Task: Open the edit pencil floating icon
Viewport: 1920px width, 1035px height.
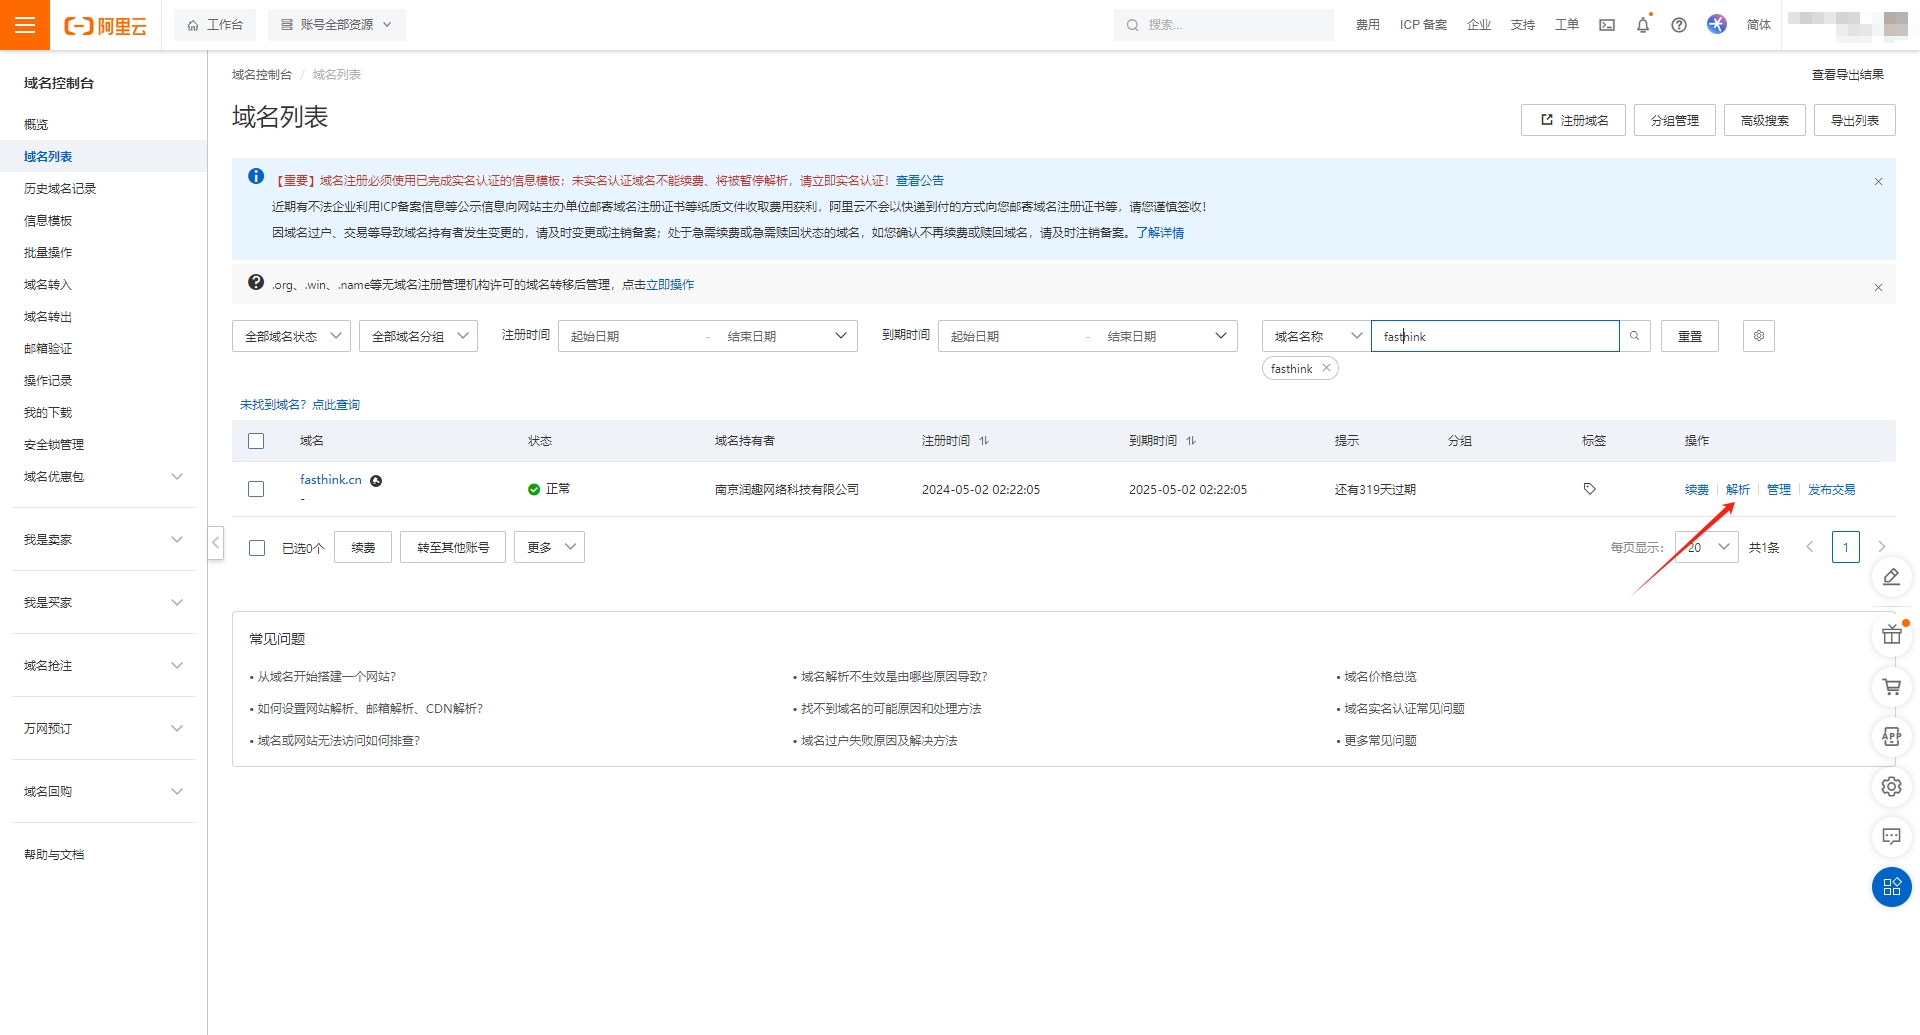Action: (1891, 577)
